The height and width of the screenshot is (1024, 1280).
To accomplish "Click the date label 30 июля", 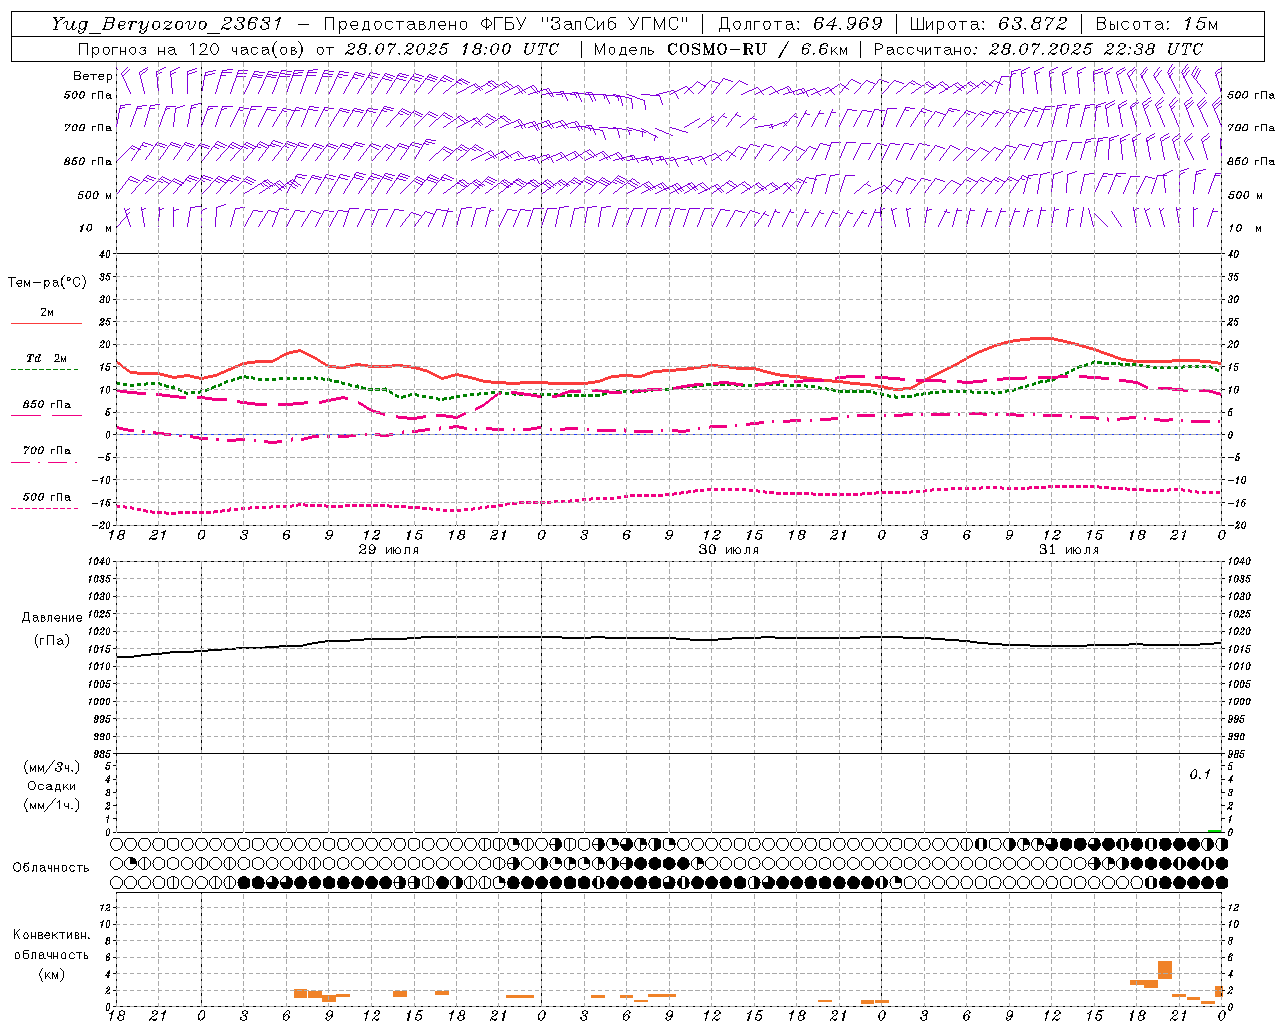I will pos(728,550).
